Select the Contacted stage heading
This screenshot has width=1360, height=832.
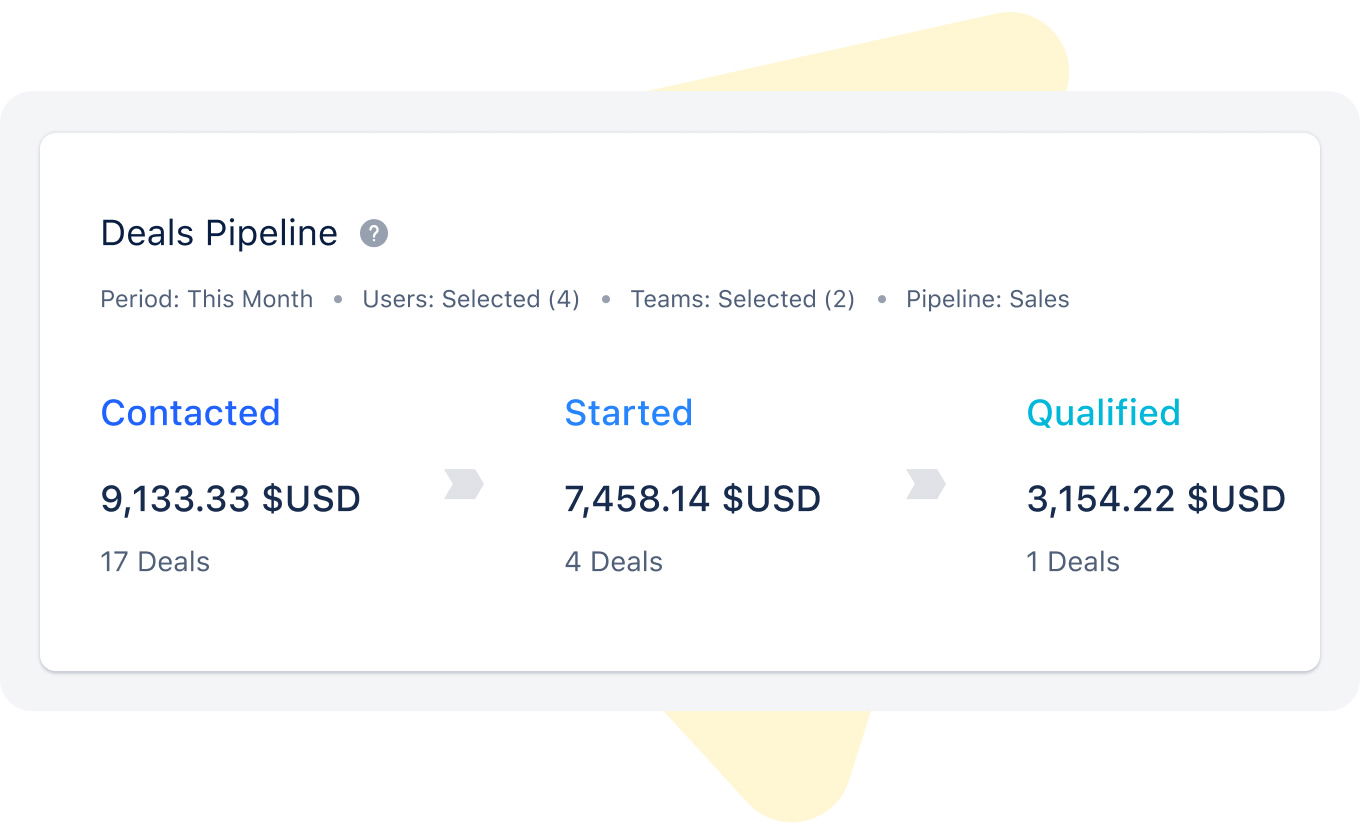coord(190,413)
